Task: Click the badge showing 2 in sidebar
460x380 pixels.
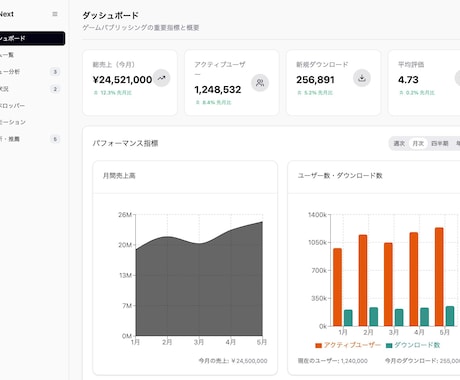Action: pos(55,89)
